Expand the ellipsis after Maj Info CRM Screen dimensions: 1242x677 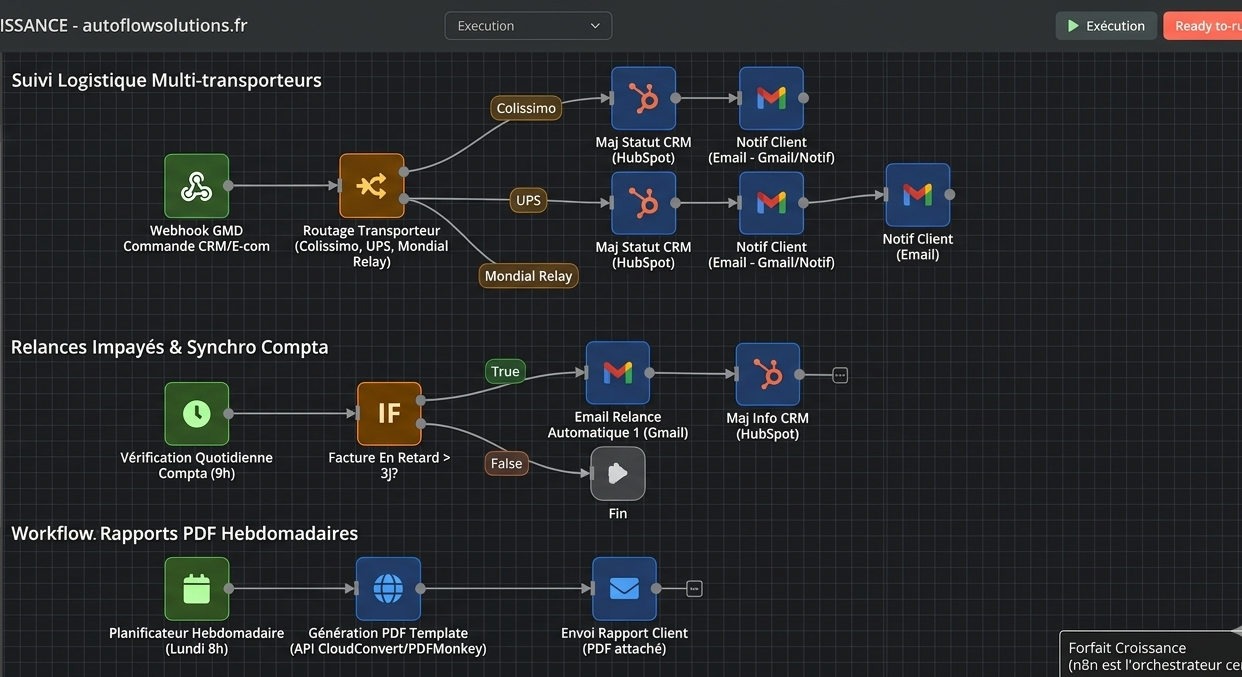click(x=840, y=375)
